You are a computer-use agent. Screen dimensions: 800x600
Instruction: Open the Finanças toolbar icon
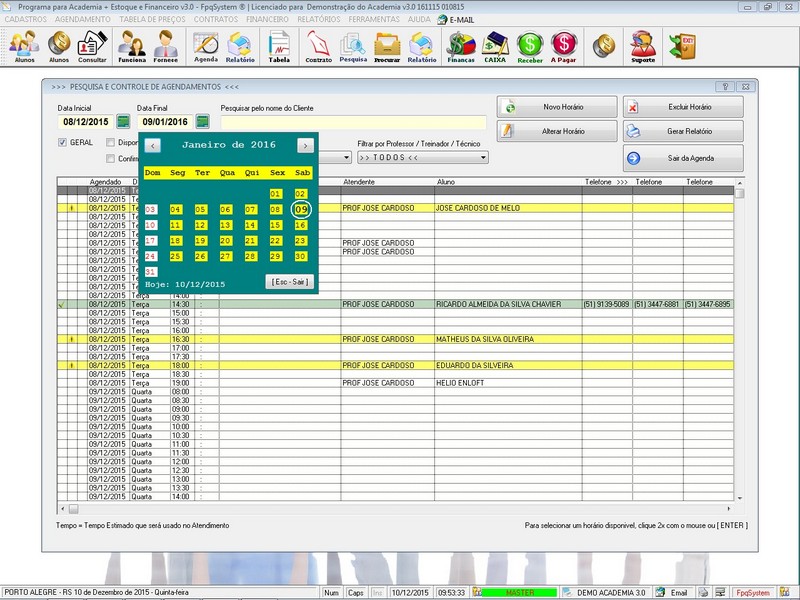461,46
